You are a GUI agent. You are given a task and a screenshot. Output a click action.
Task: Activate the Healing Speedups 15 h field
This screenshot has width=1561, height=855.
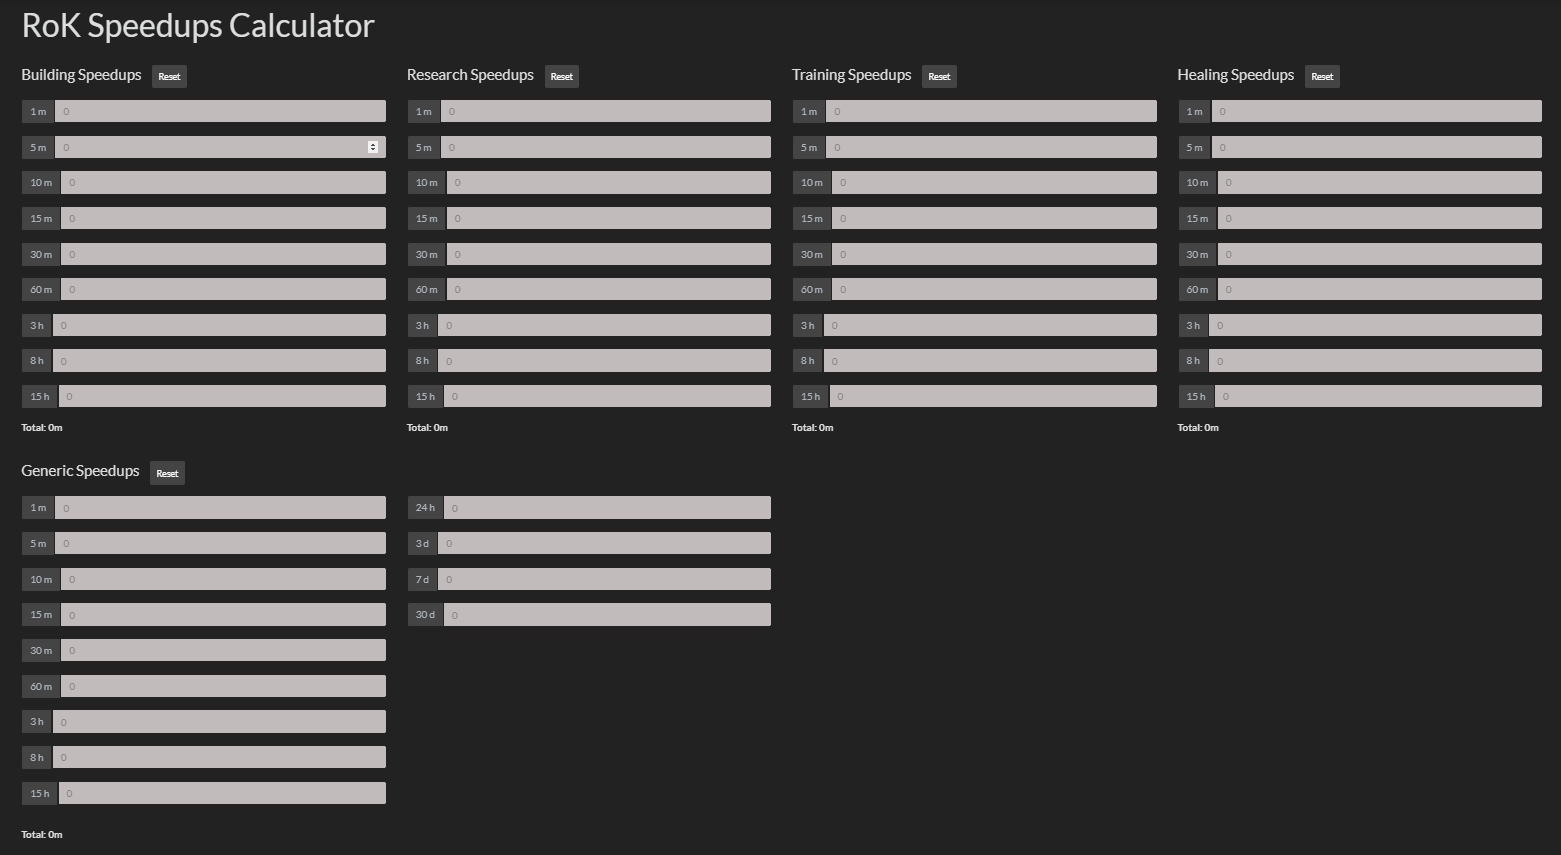coord(1379,396)
